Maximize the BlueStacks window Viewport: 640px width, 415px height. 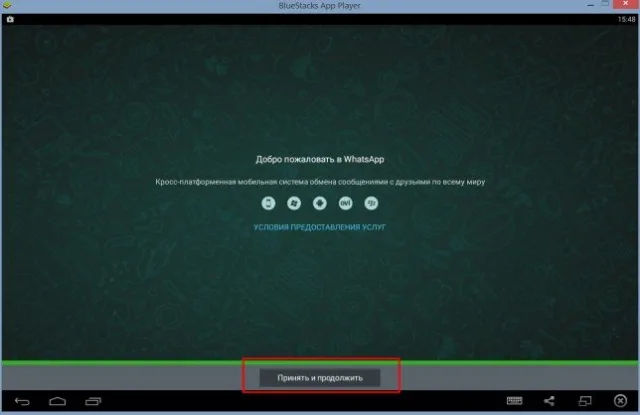click(x=605, y=4)
